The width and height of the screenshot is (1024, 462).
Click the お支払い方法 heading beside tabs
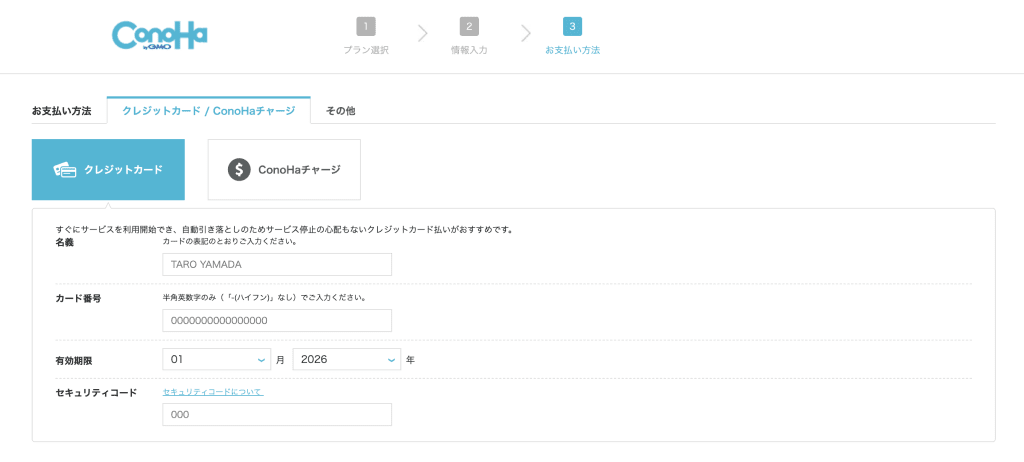[61, 111]
